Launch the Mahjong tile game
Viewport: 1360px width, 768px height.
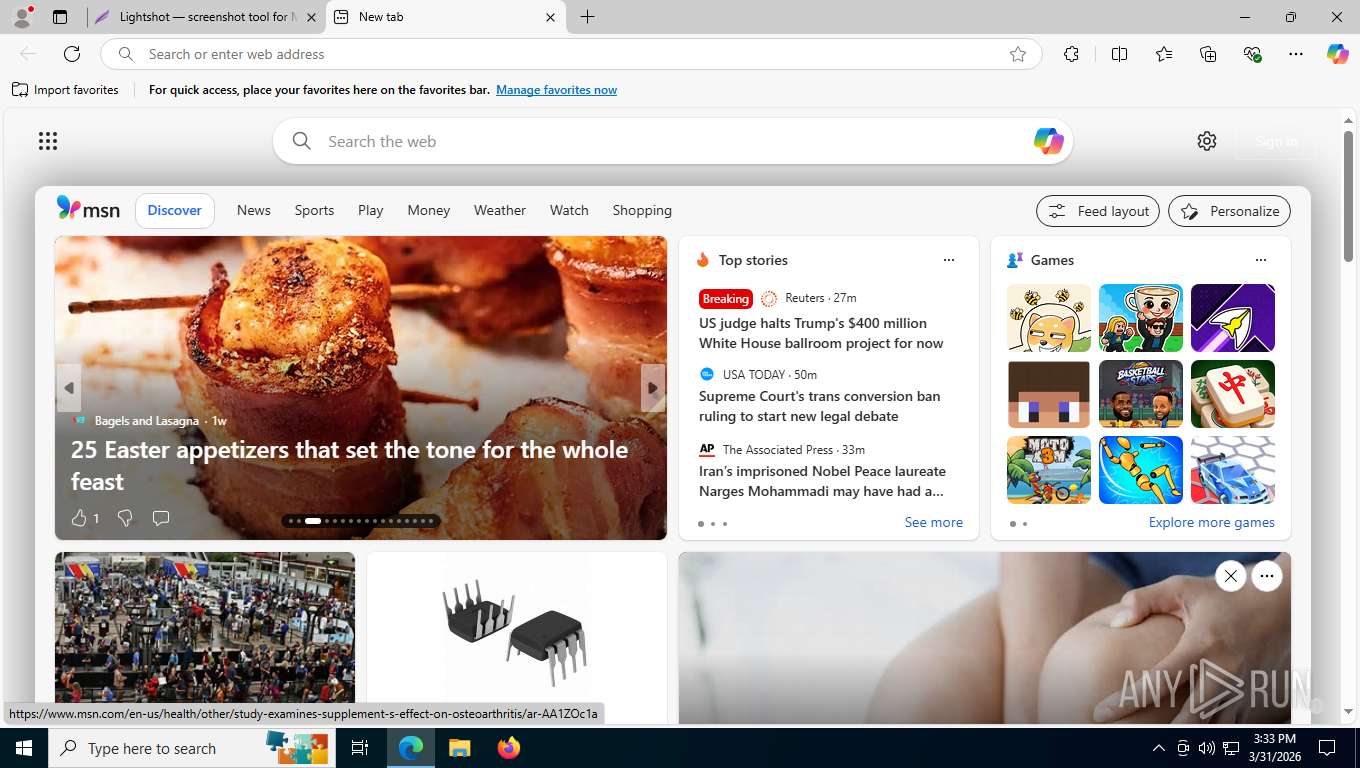[1233, 394]
